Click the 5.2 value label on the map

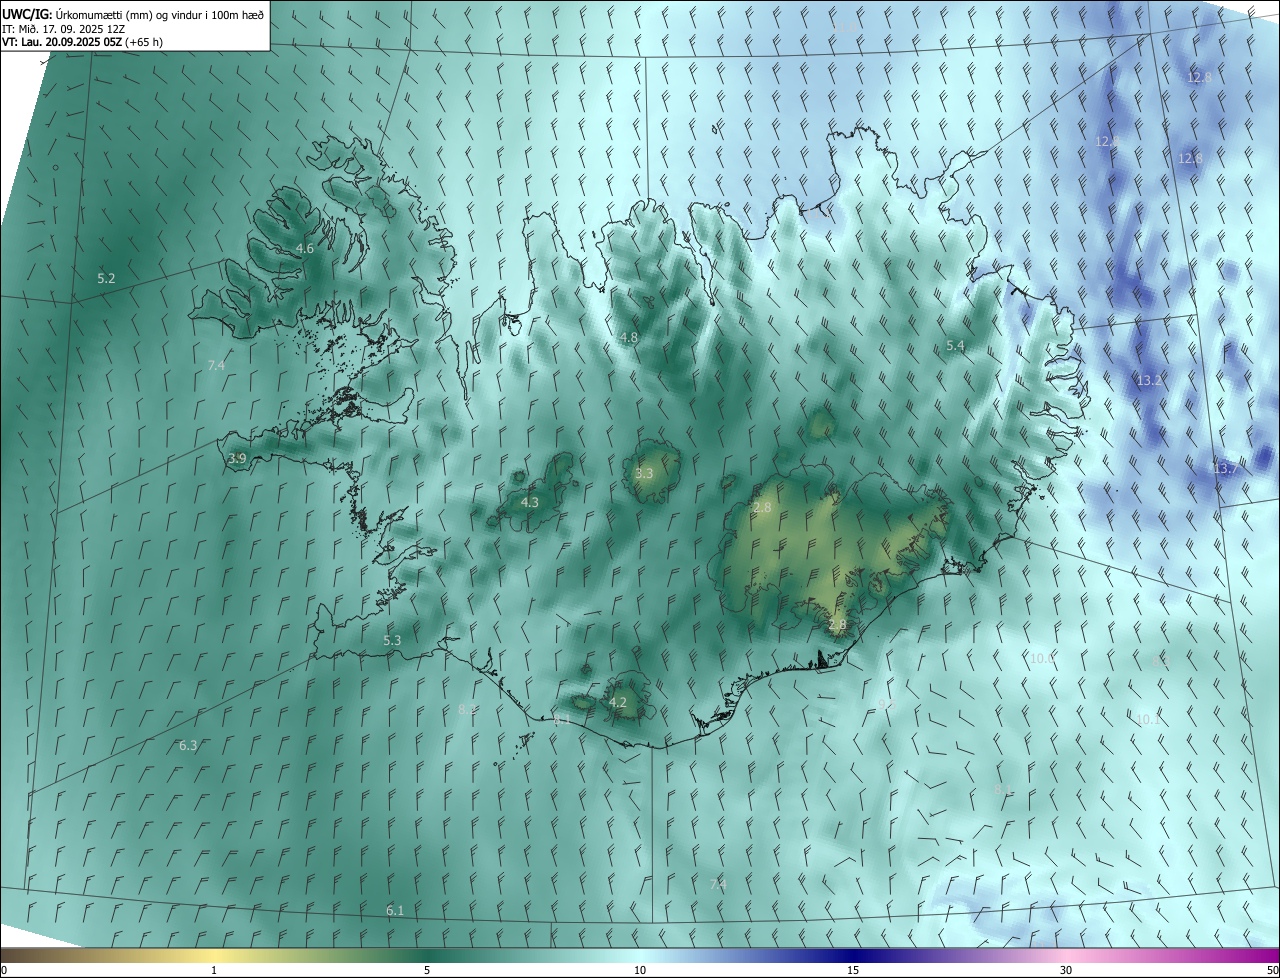pyautogui.click(x=106, y=278)
